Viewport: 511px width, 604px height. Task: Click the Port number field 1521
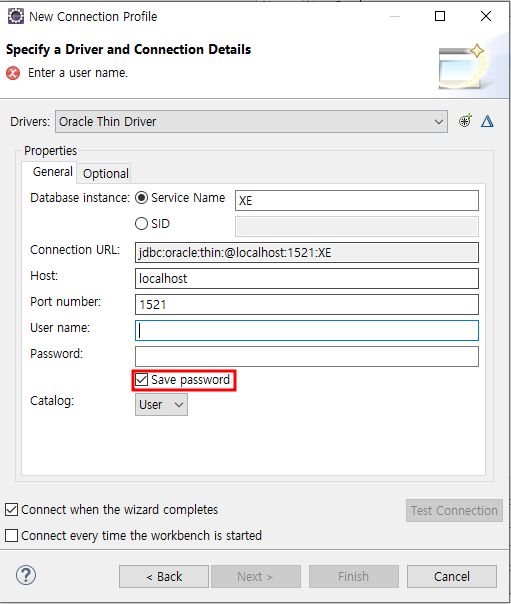click(x=307, y=305)
